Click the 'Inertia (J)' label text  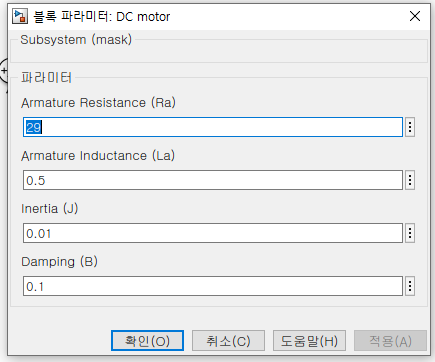point(50,209)
